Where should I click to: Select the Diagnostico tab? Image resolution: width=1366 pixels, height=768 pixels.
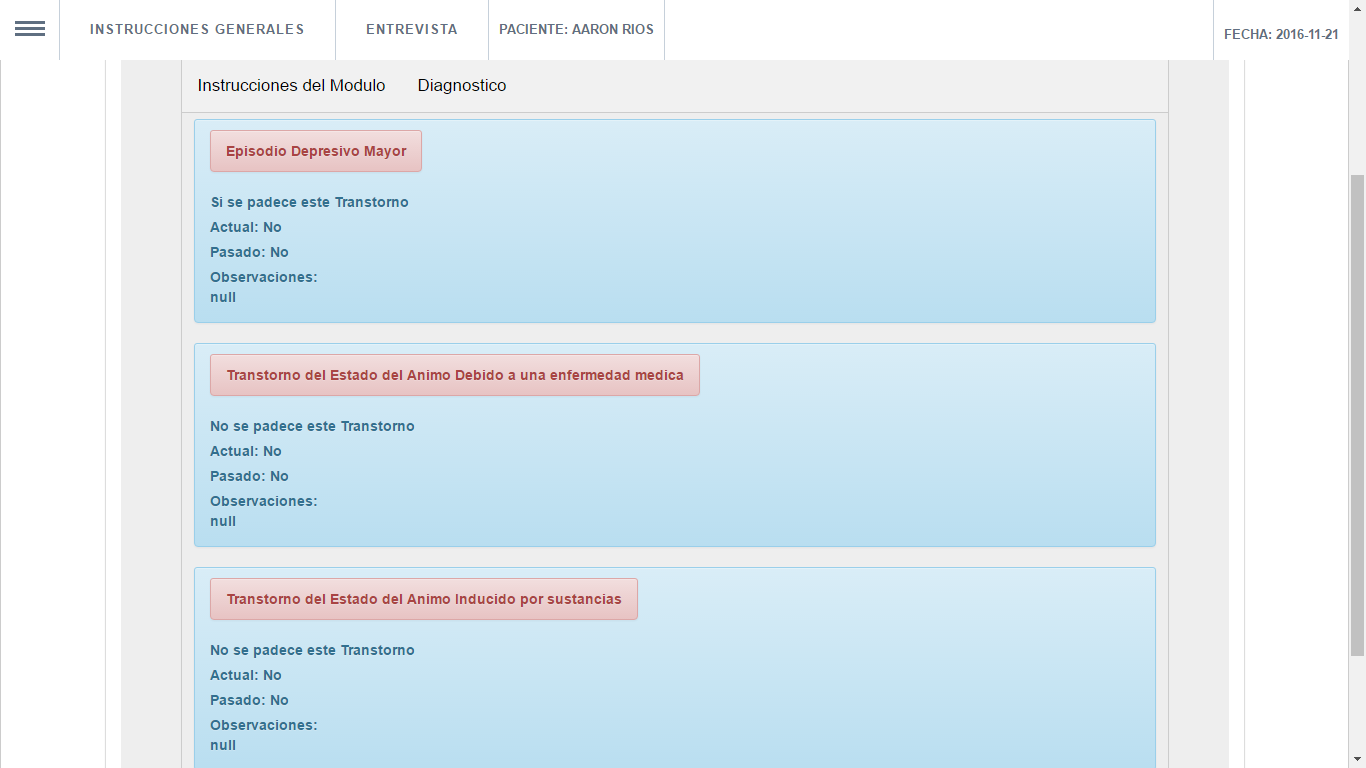[x=462, y=86]
